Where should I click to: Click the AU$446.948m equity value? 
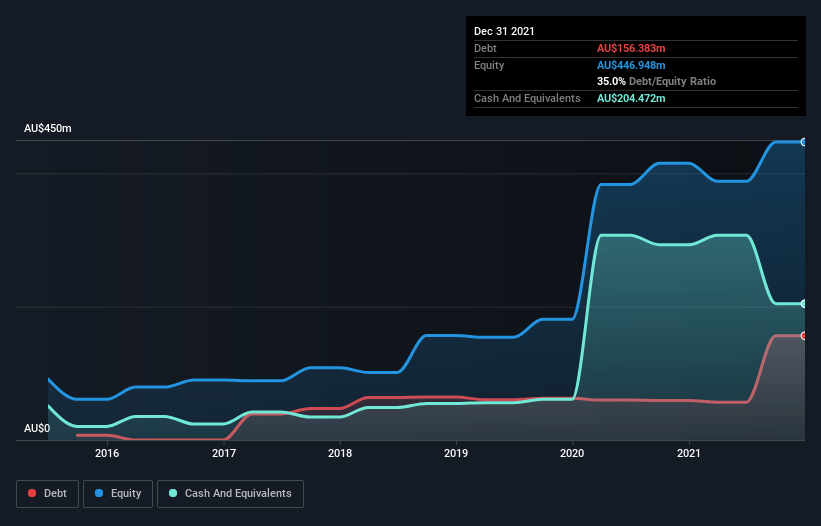(631, 65)
